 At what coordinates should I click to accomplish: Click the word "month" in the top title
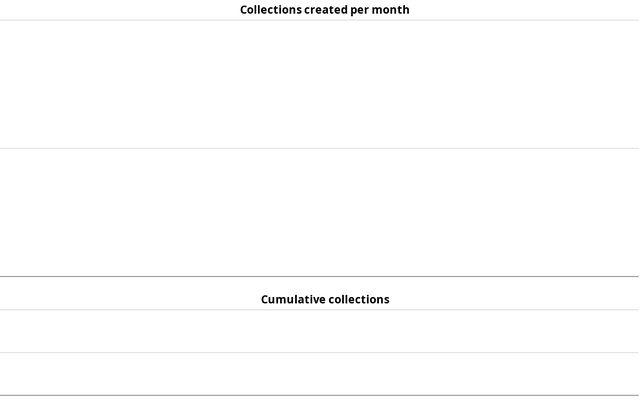[391, 10]
